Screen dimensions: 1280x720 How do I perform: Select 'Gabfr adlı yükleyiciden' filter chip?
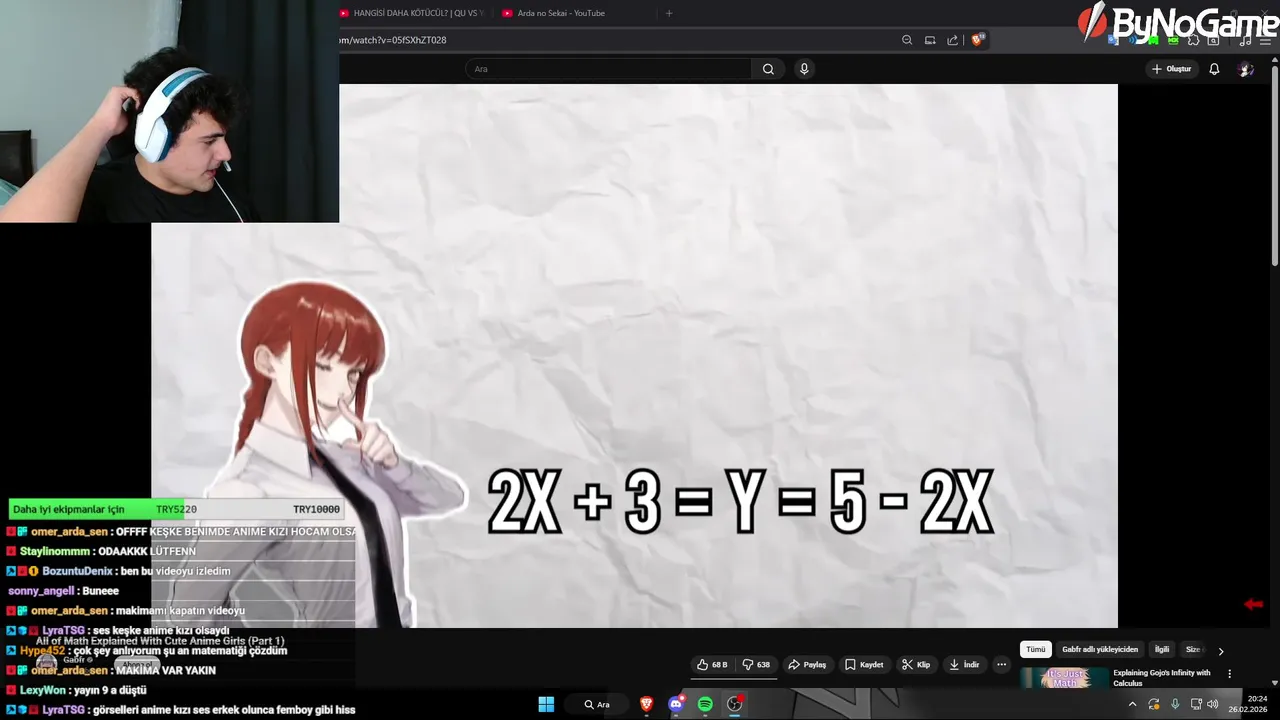pyautogui.click(x=1100, y=649)
